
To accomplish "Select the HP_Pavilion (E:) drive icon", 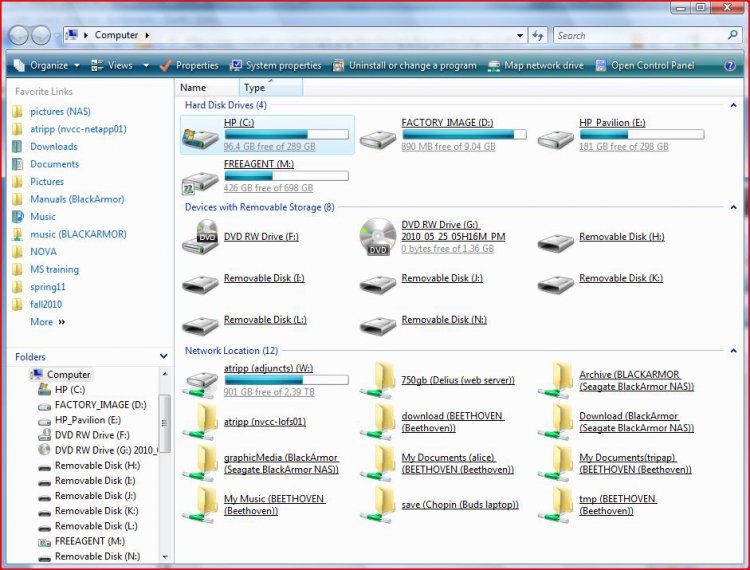I will (x=555, y=139).
